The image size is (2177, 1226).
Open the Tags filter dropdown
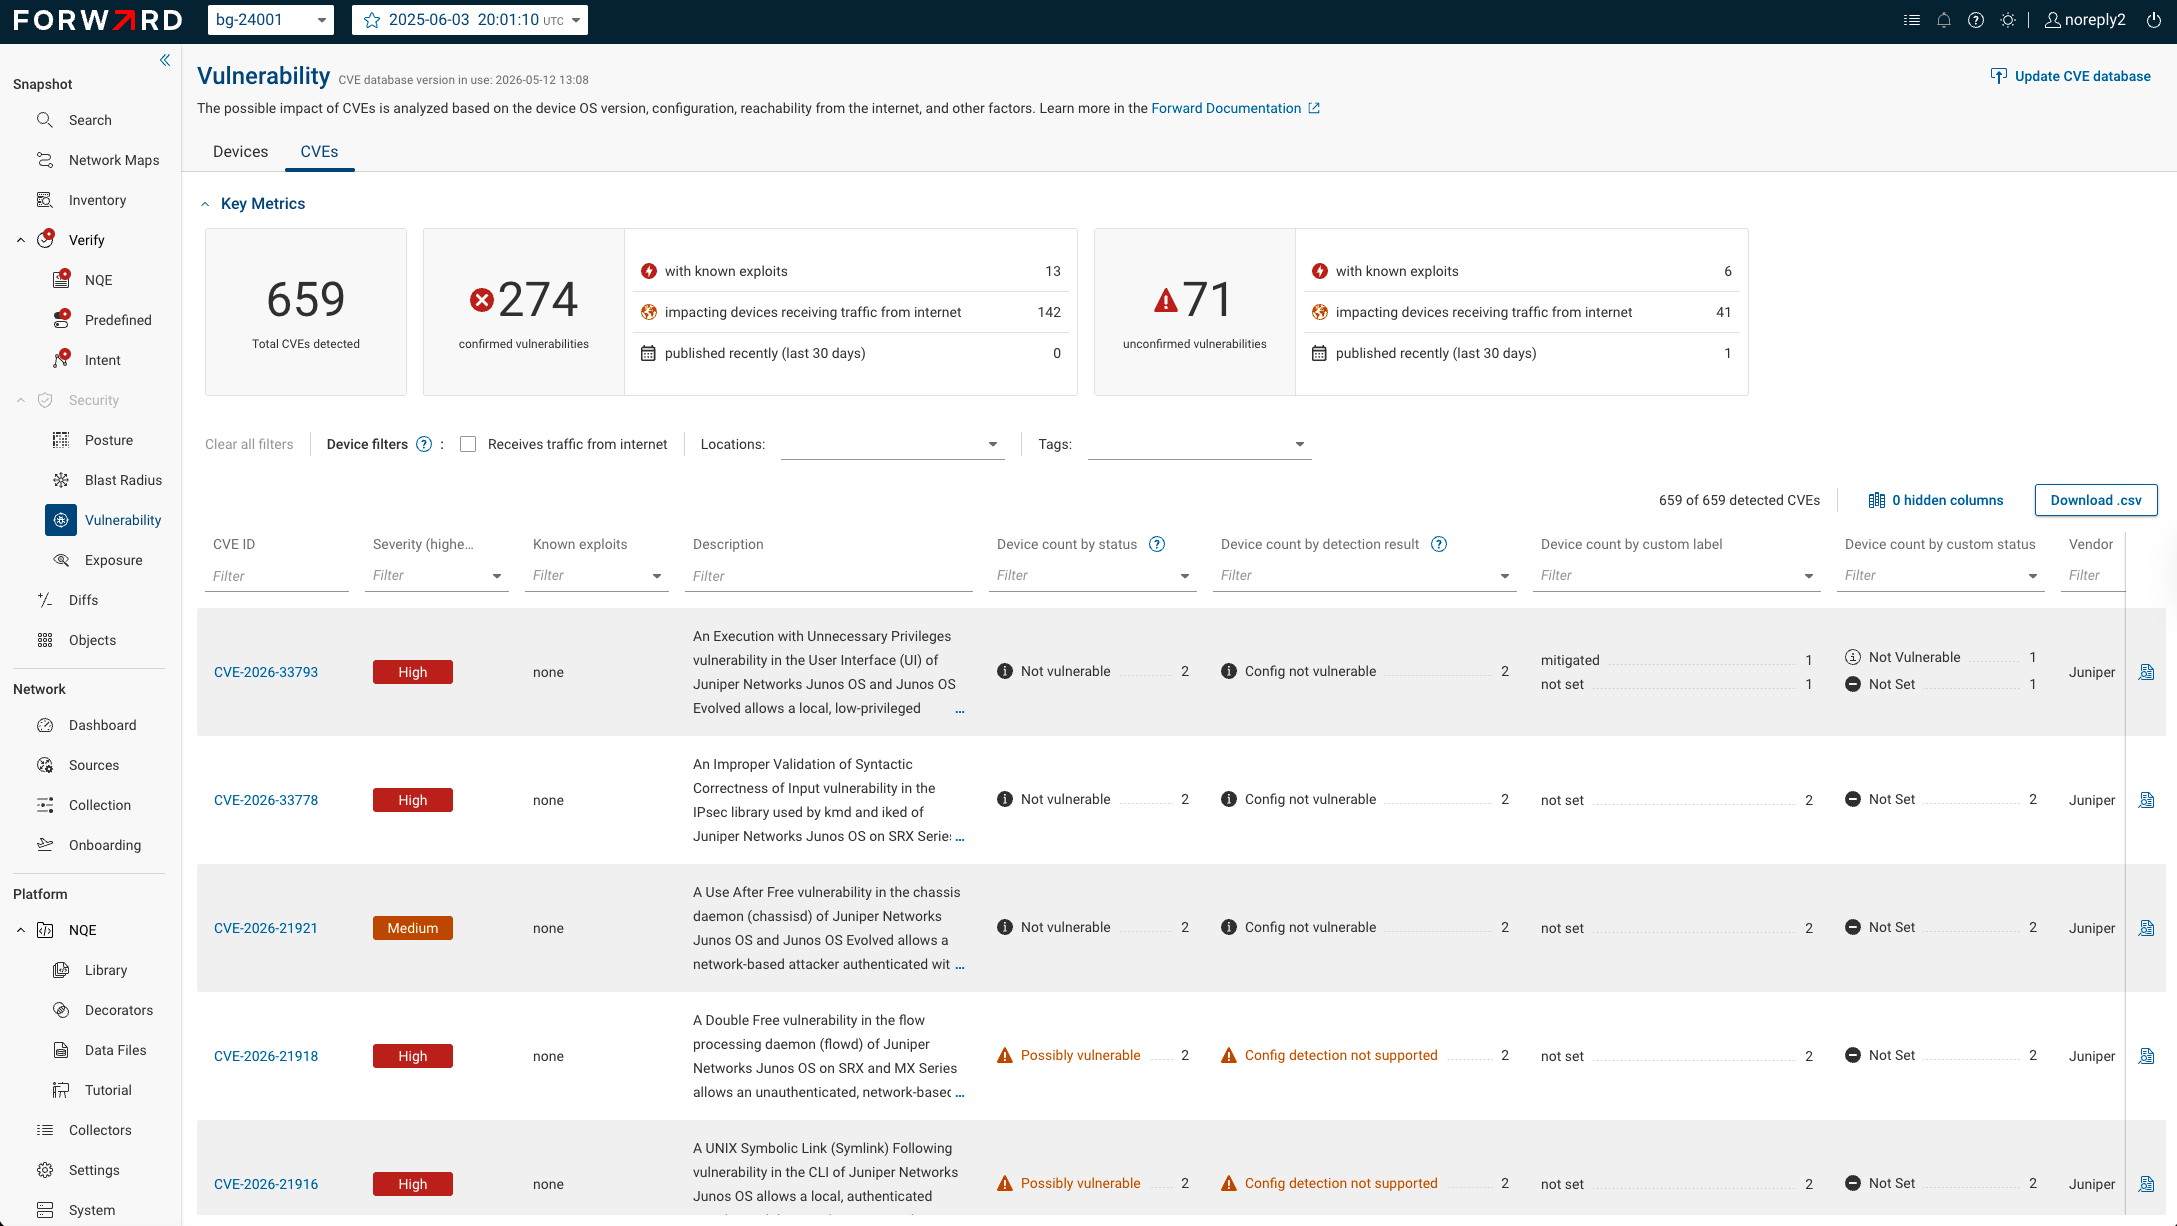(1199, 444)
